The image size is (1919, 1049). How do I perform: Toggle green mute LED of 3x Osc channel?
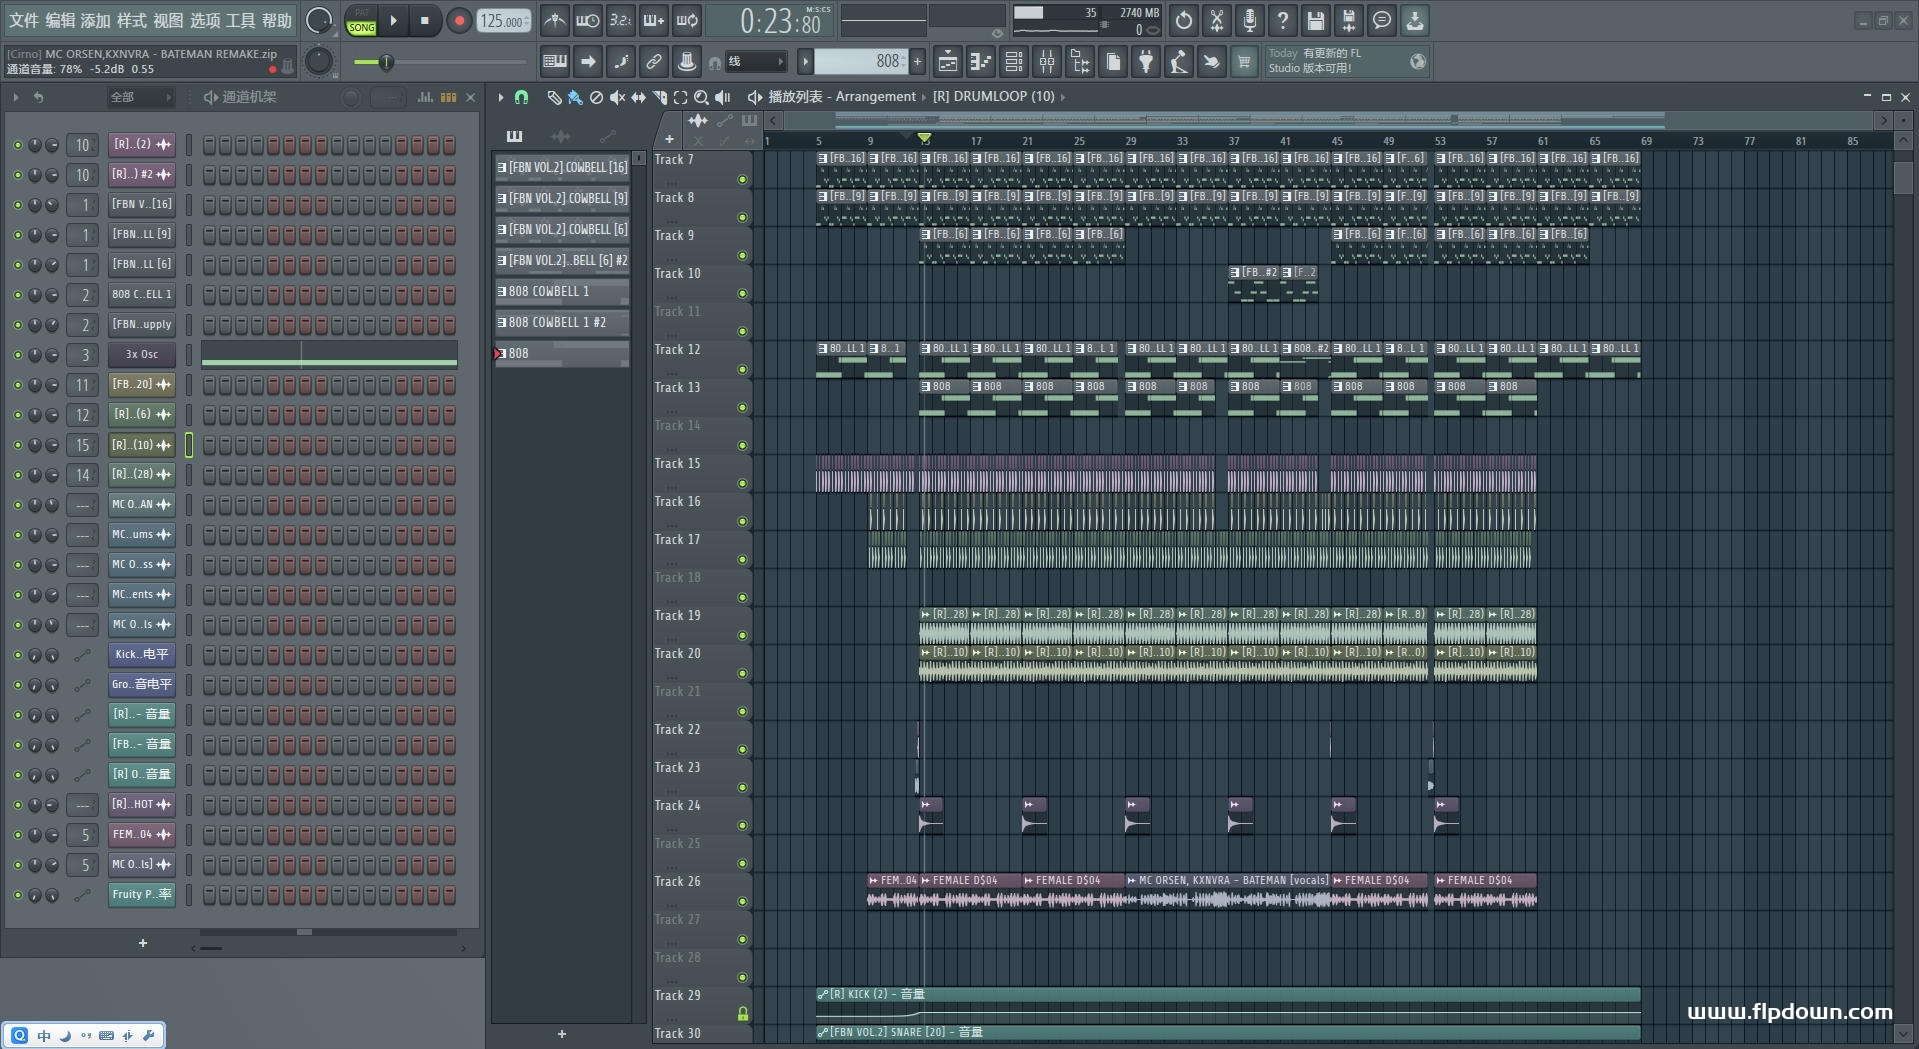tap(17, 355)
